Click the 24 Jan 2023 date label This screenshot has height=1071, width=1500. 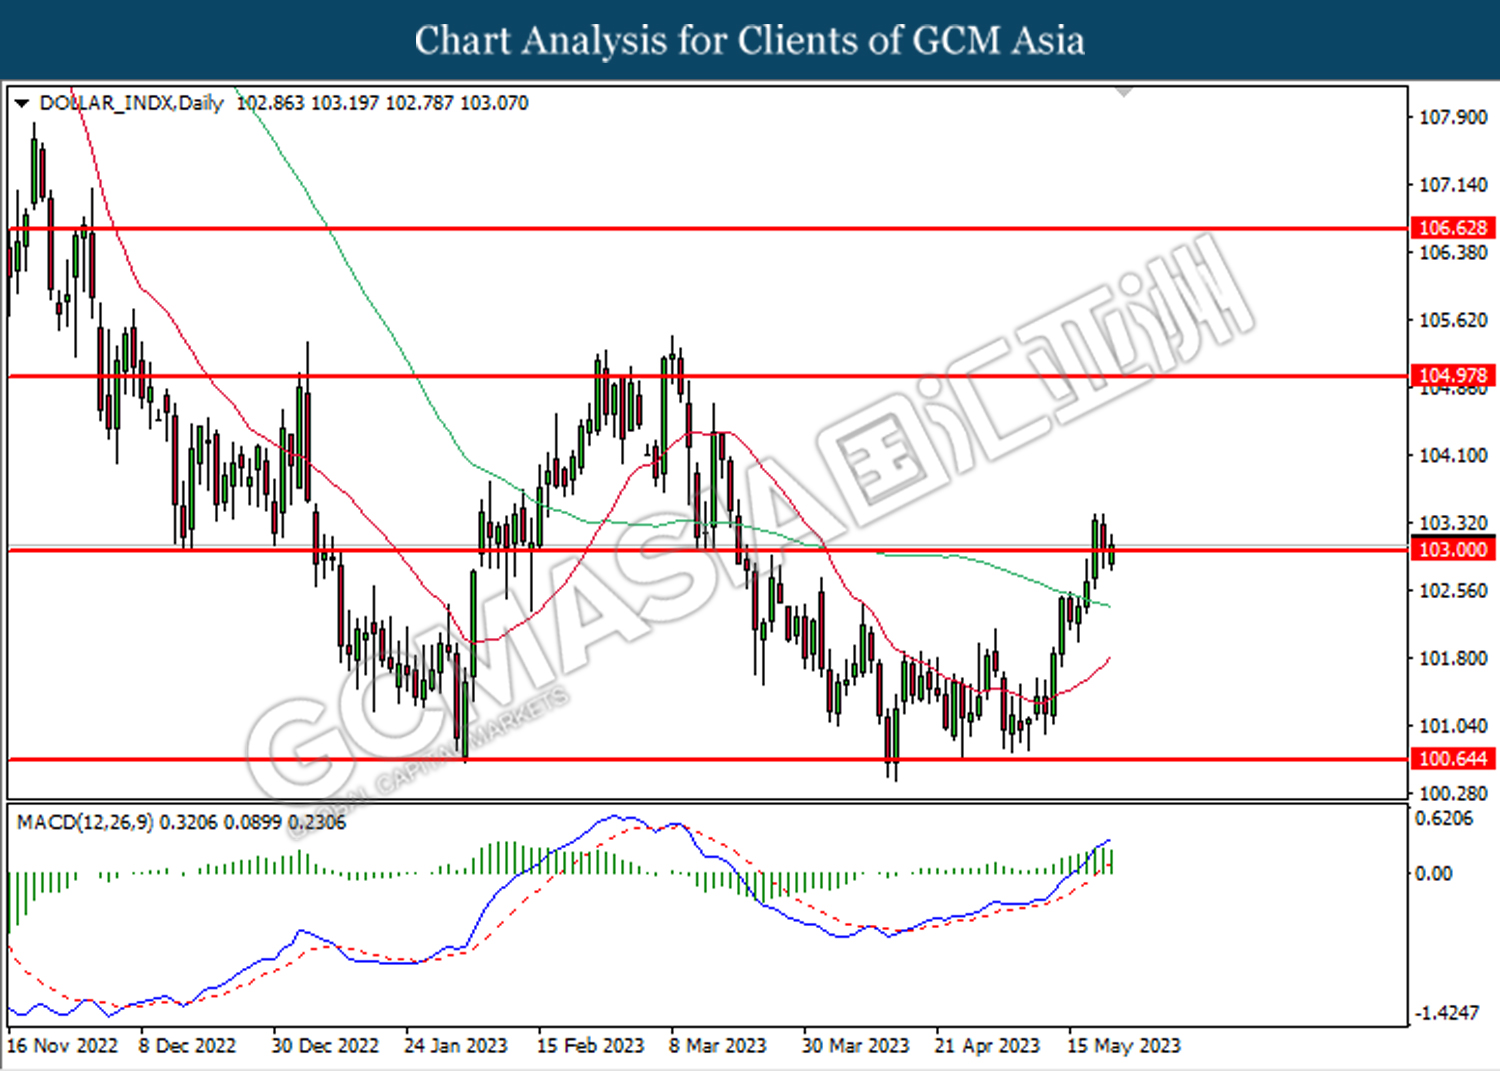[x=455, y=1046]
